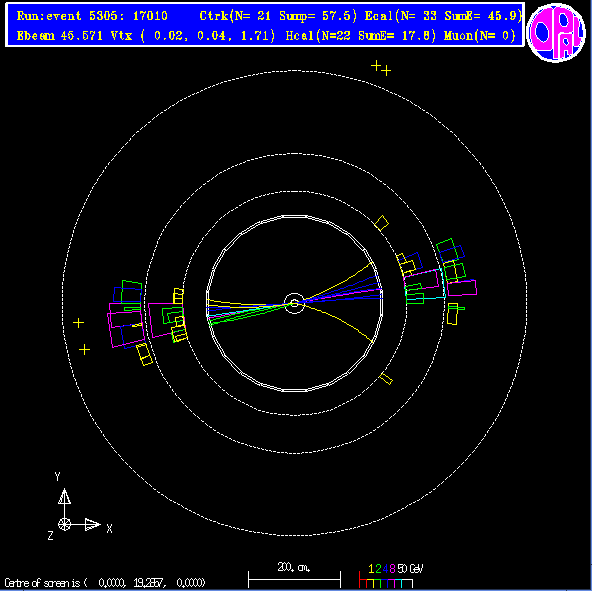Click the Ebeam 45.571 value in header
This screenshot has height=591, width=592.
click(60, 36)
